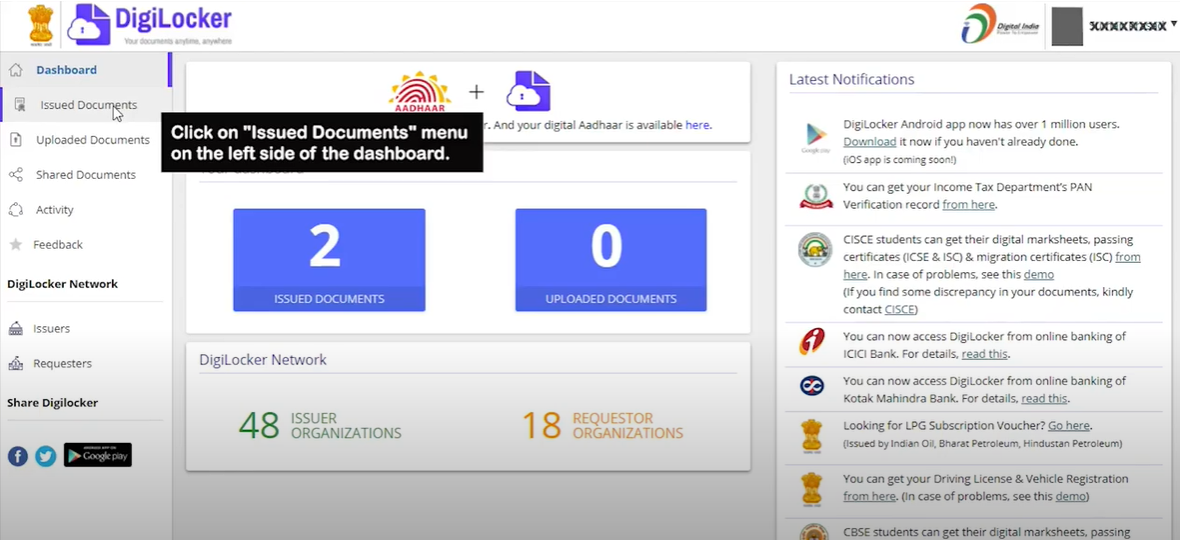This screenshot has width=1180, height=540.
Task: Click the Uploaded Documents sidebar icon
Action: 16,140
